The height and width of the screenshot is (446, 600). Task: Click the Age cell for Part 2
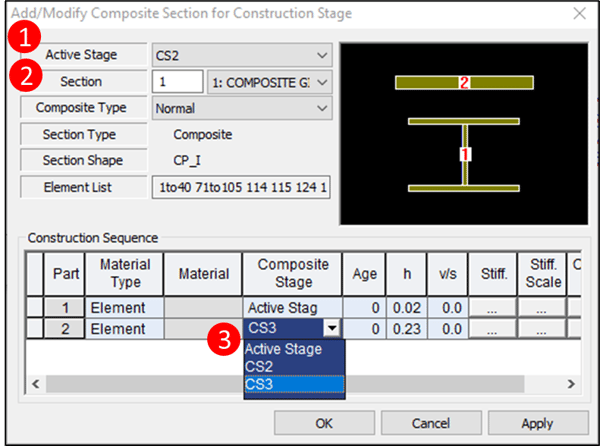pos(364,329)
